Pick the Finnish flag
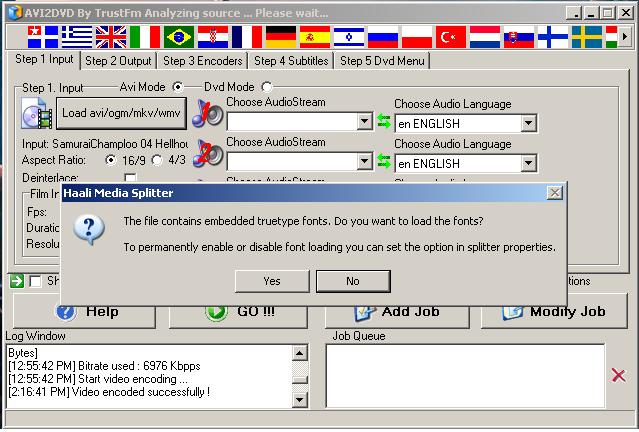The width and height of the screenshot is (639, 432). point(553,37)
